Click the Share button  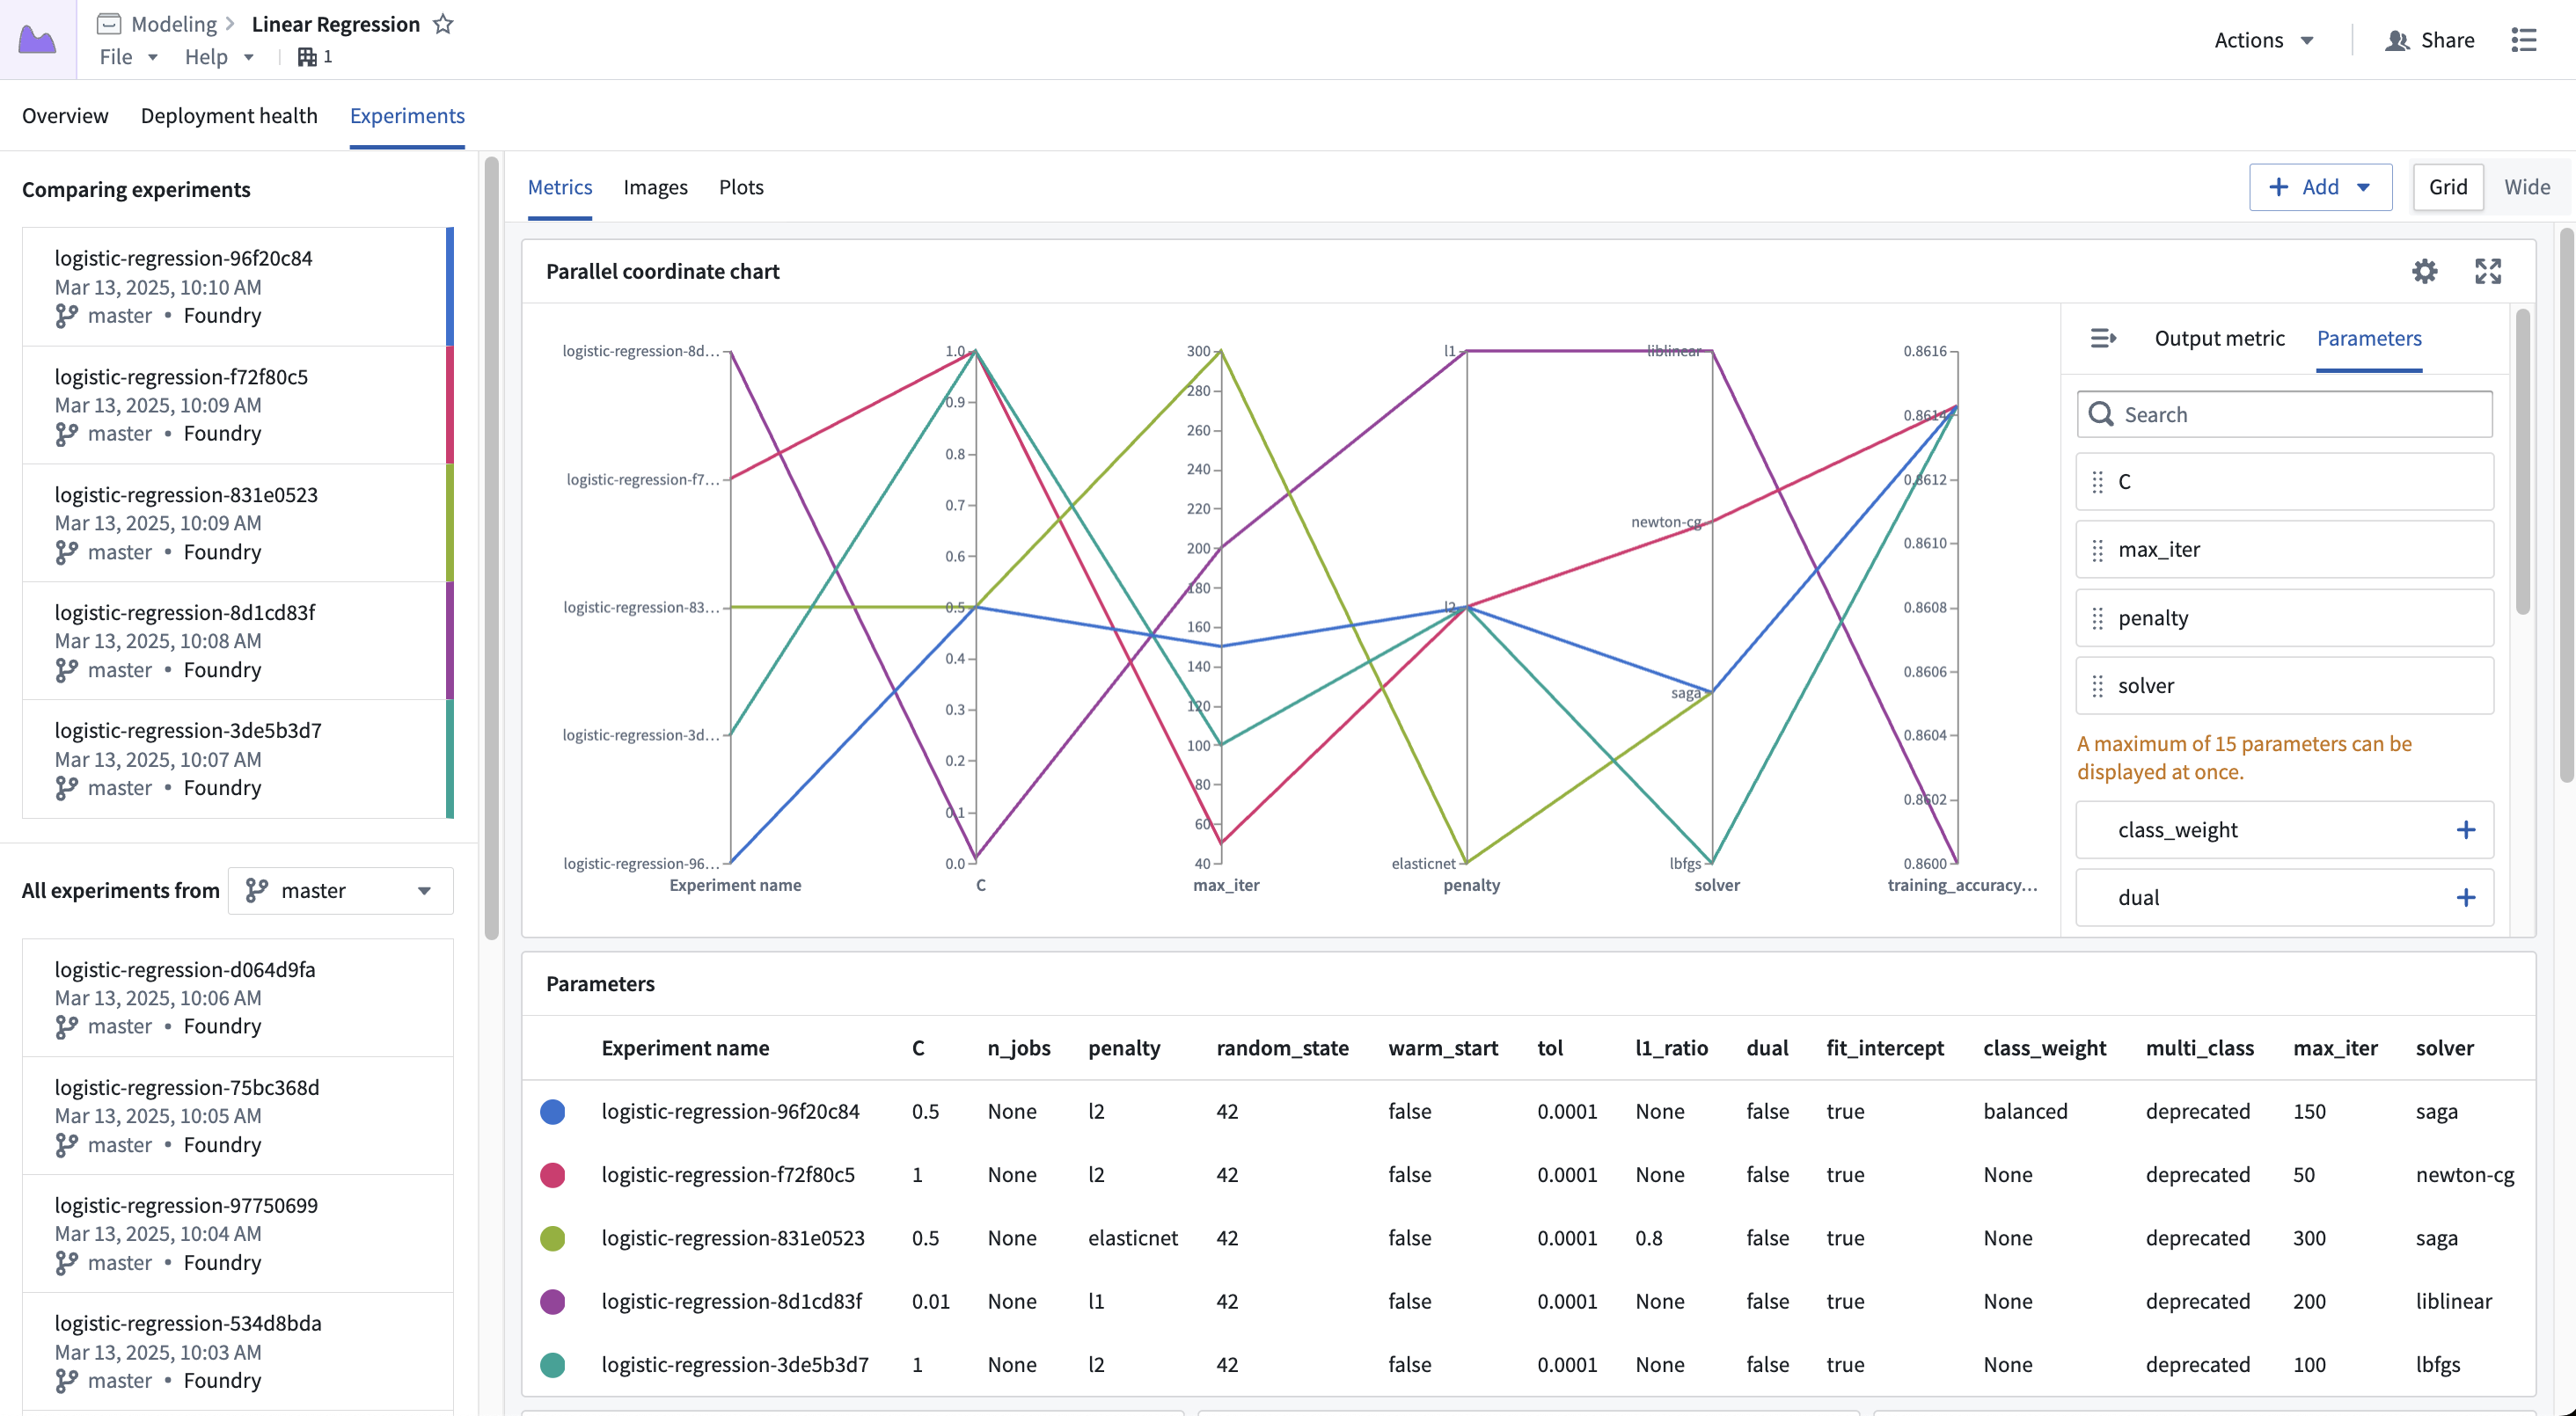pos(2430,40)
